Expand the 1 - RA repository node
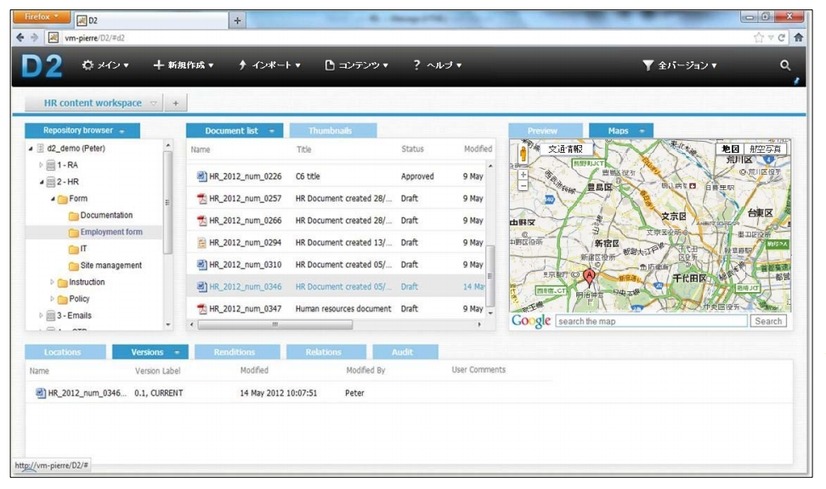This screenshot has width=826, height=489. [x=41, y=165]
